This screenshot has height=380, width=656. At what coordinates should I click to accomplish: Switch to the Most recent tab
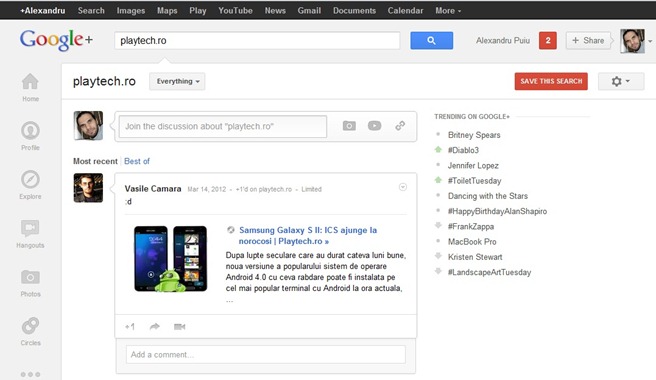pos(95,161)
